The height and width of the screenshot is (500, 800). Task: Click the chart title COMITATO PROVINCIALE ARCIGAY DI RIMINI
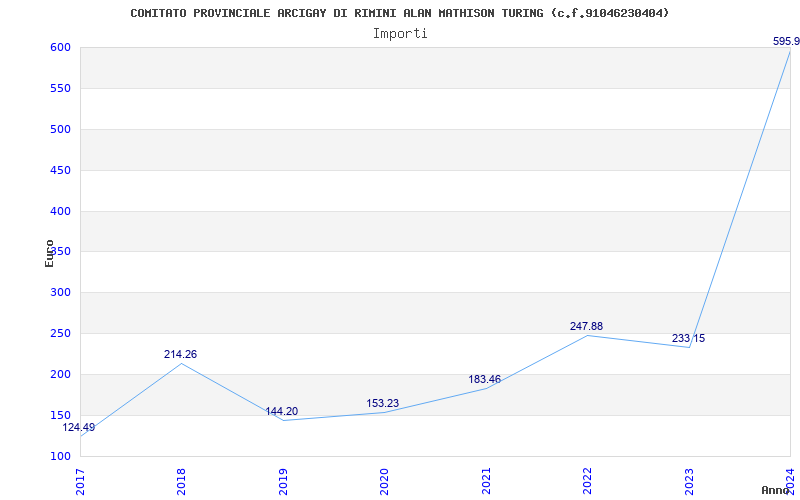[x=399, y=13]
